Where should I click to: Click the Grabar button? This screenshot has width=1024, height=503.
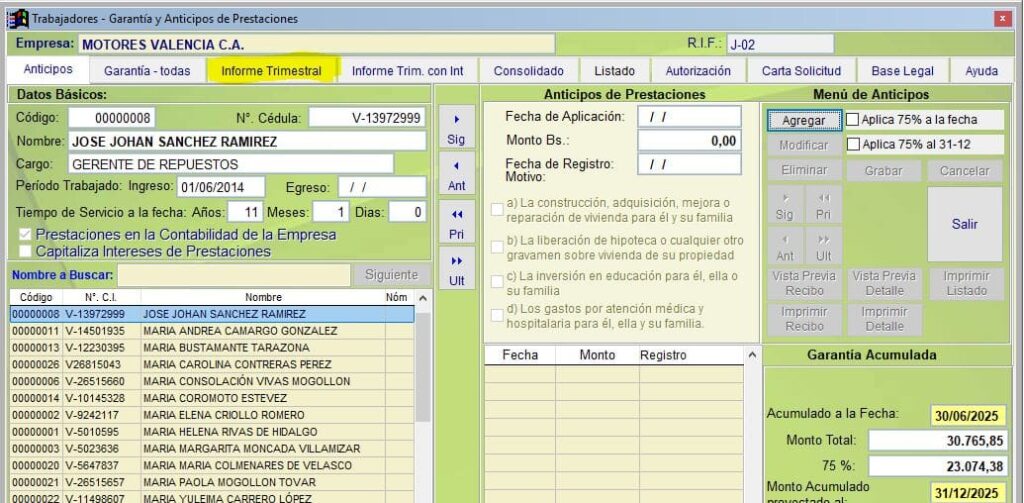(884, 170)
